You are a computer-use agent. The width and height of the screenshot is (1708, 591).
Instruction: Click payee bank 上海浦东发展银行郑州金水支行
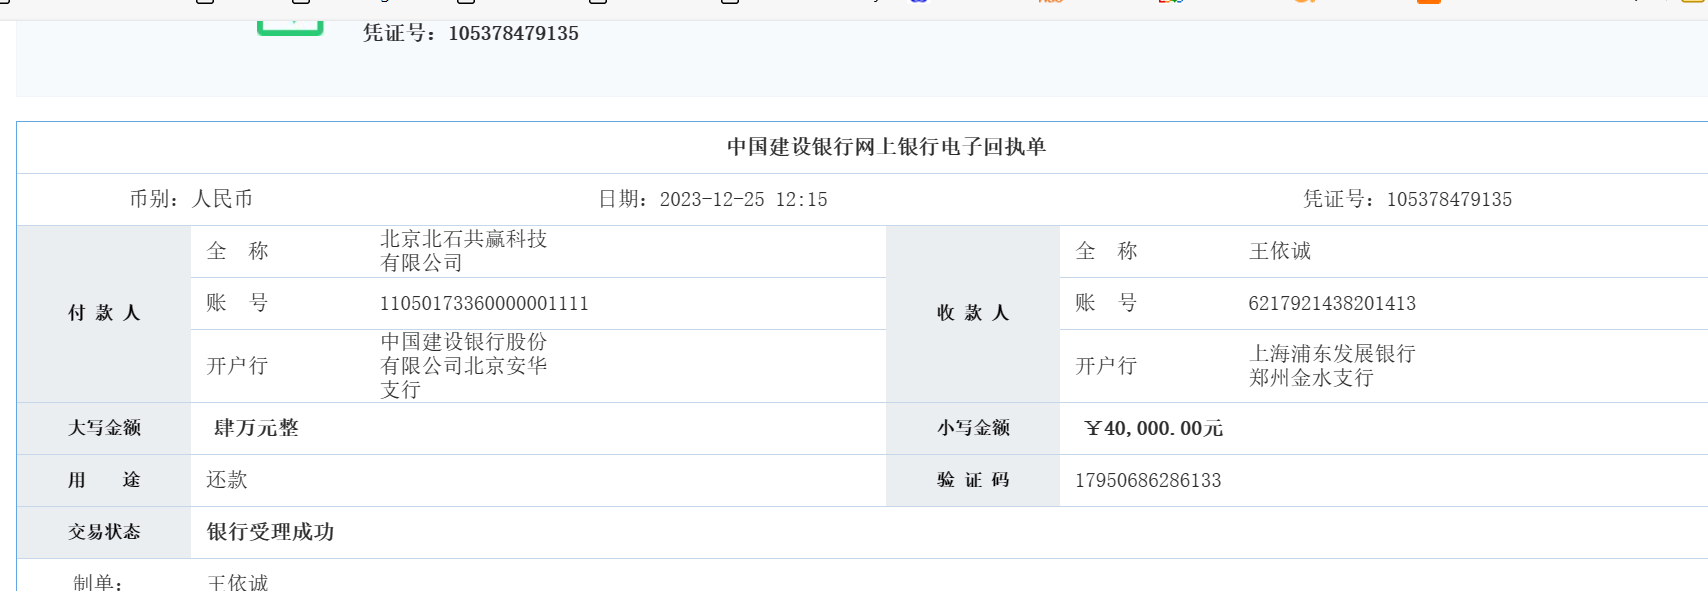pyautogui.click(x=1331, y=366)
